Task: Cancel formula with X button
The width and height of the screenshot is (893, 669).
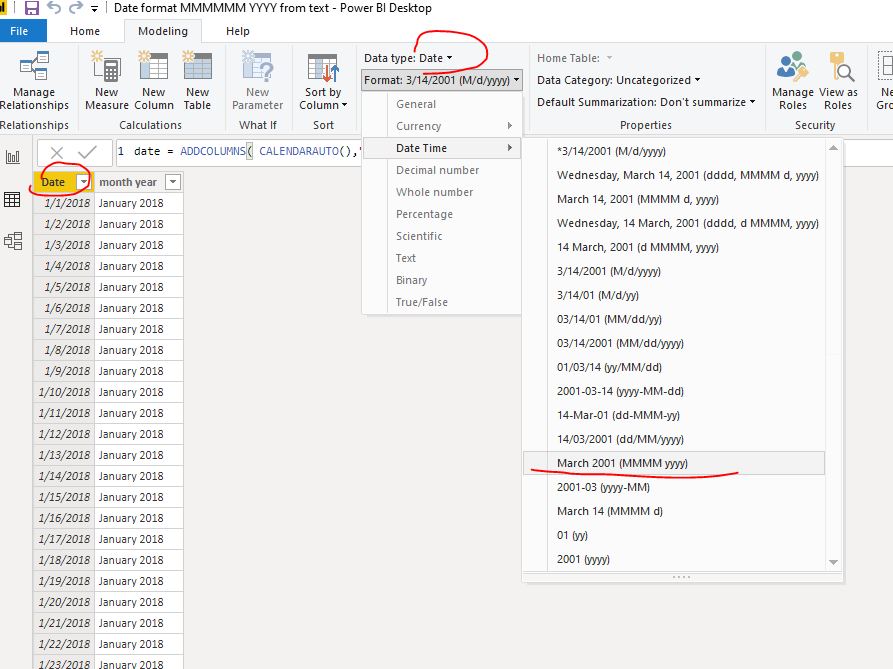Action: (x=56, y=152)
